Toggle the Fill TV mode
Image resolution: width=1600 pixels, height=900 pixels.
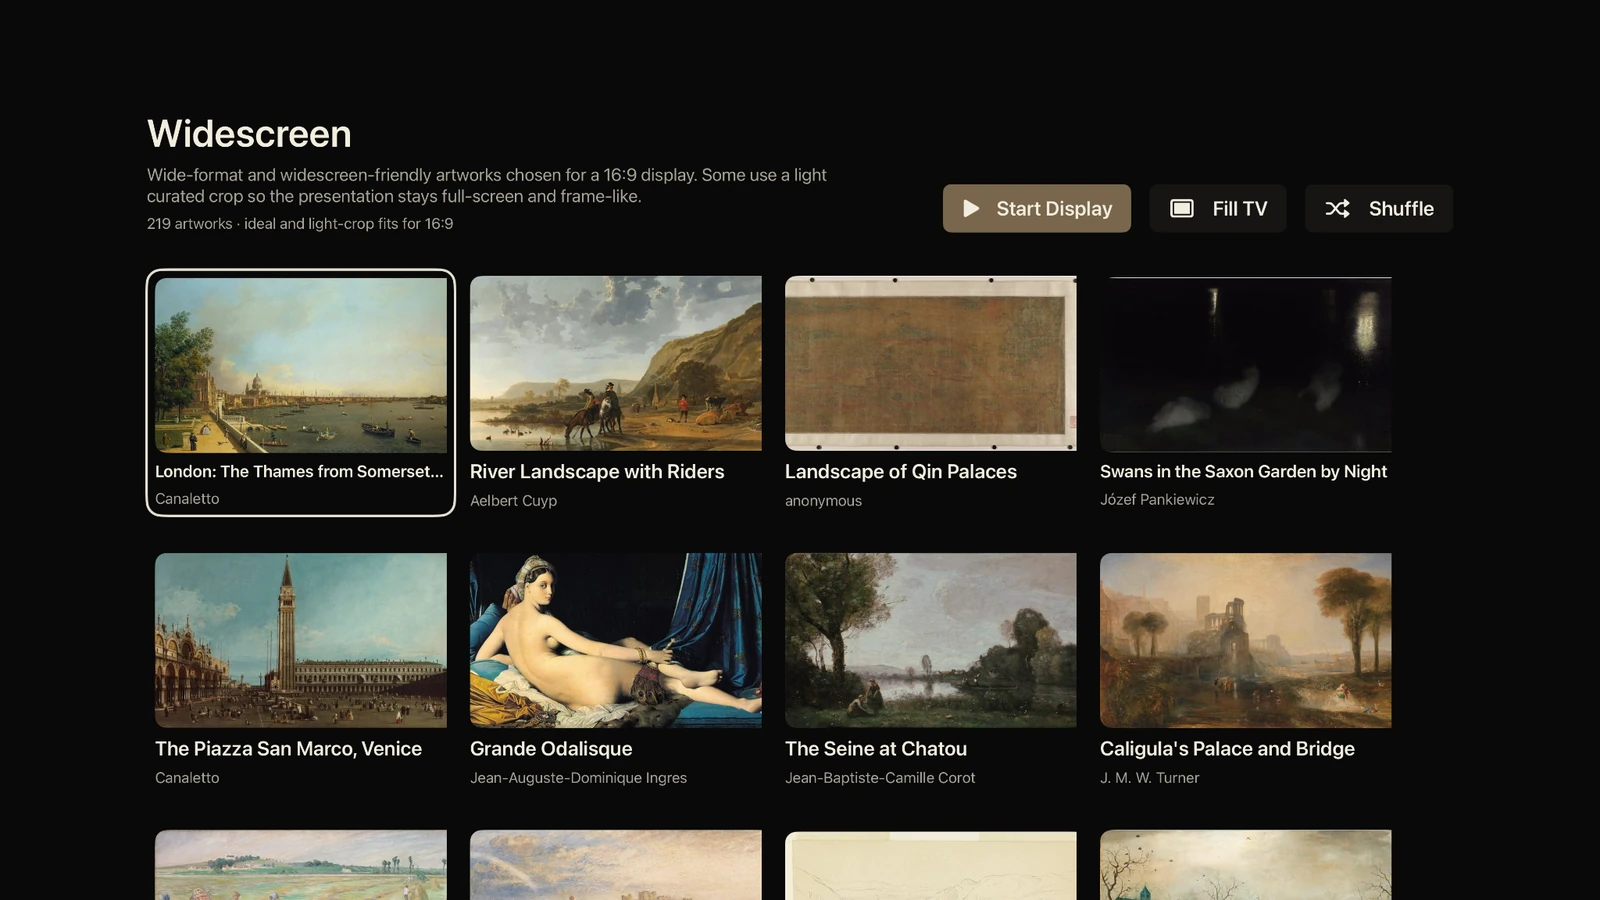(x=1218, y=208)
